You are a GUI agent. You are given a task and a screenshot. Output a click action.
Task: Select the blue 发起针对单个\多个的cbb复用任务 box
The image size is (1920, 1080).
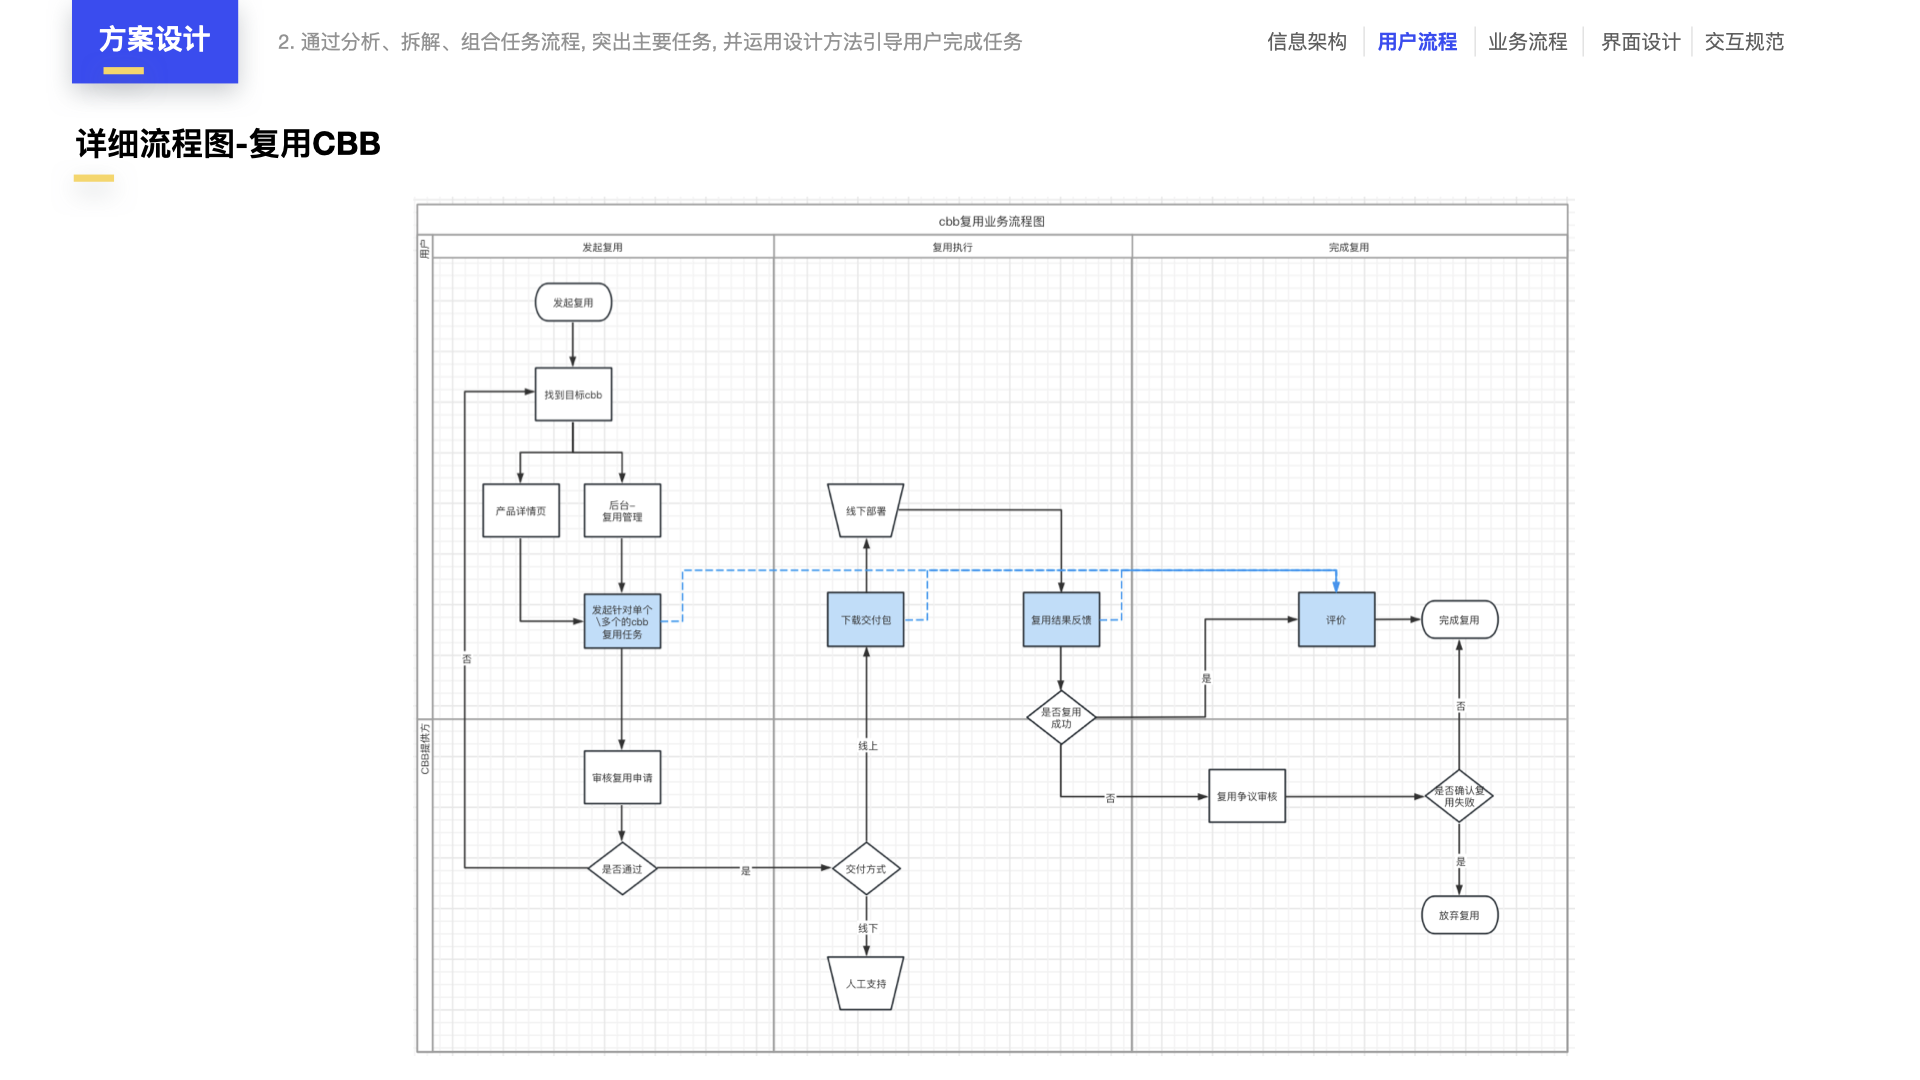622,621
